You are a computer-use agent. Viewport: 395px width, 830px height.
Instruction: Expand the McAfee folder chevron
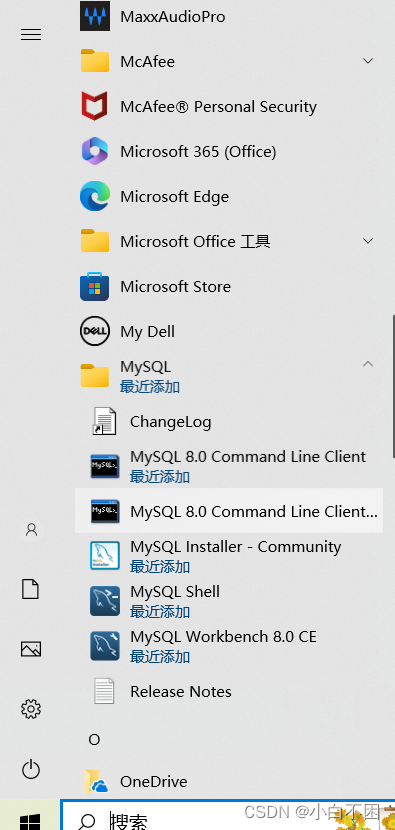pos(368,61)
